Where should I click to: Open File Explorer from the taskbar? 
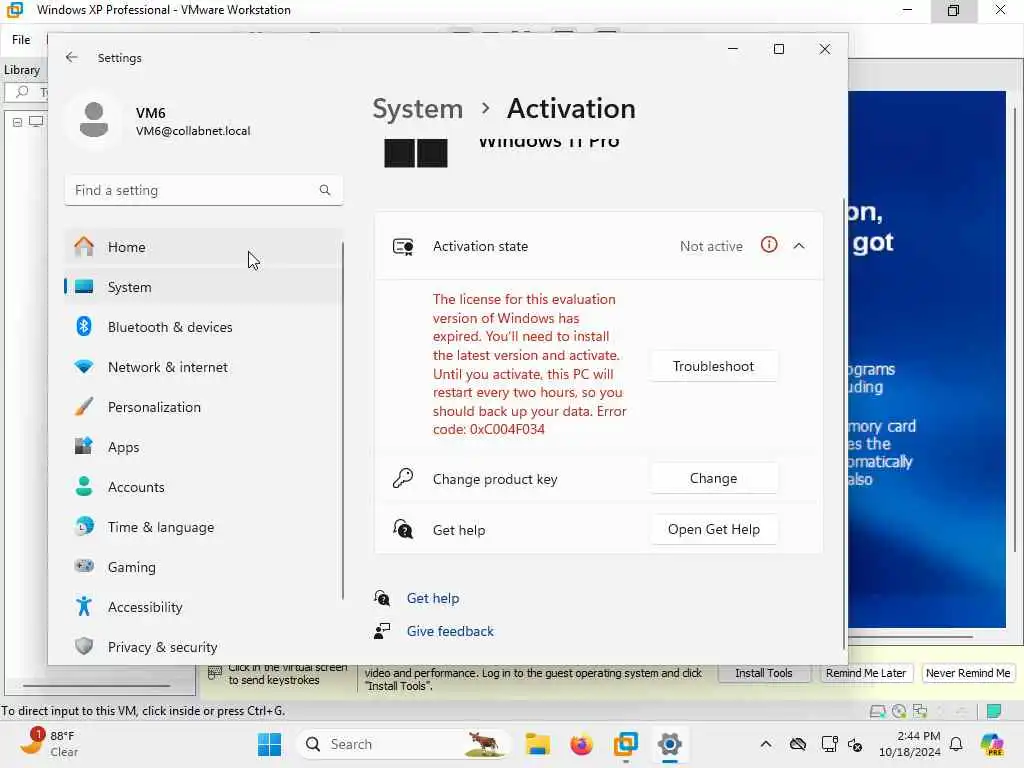coord(537,744)
